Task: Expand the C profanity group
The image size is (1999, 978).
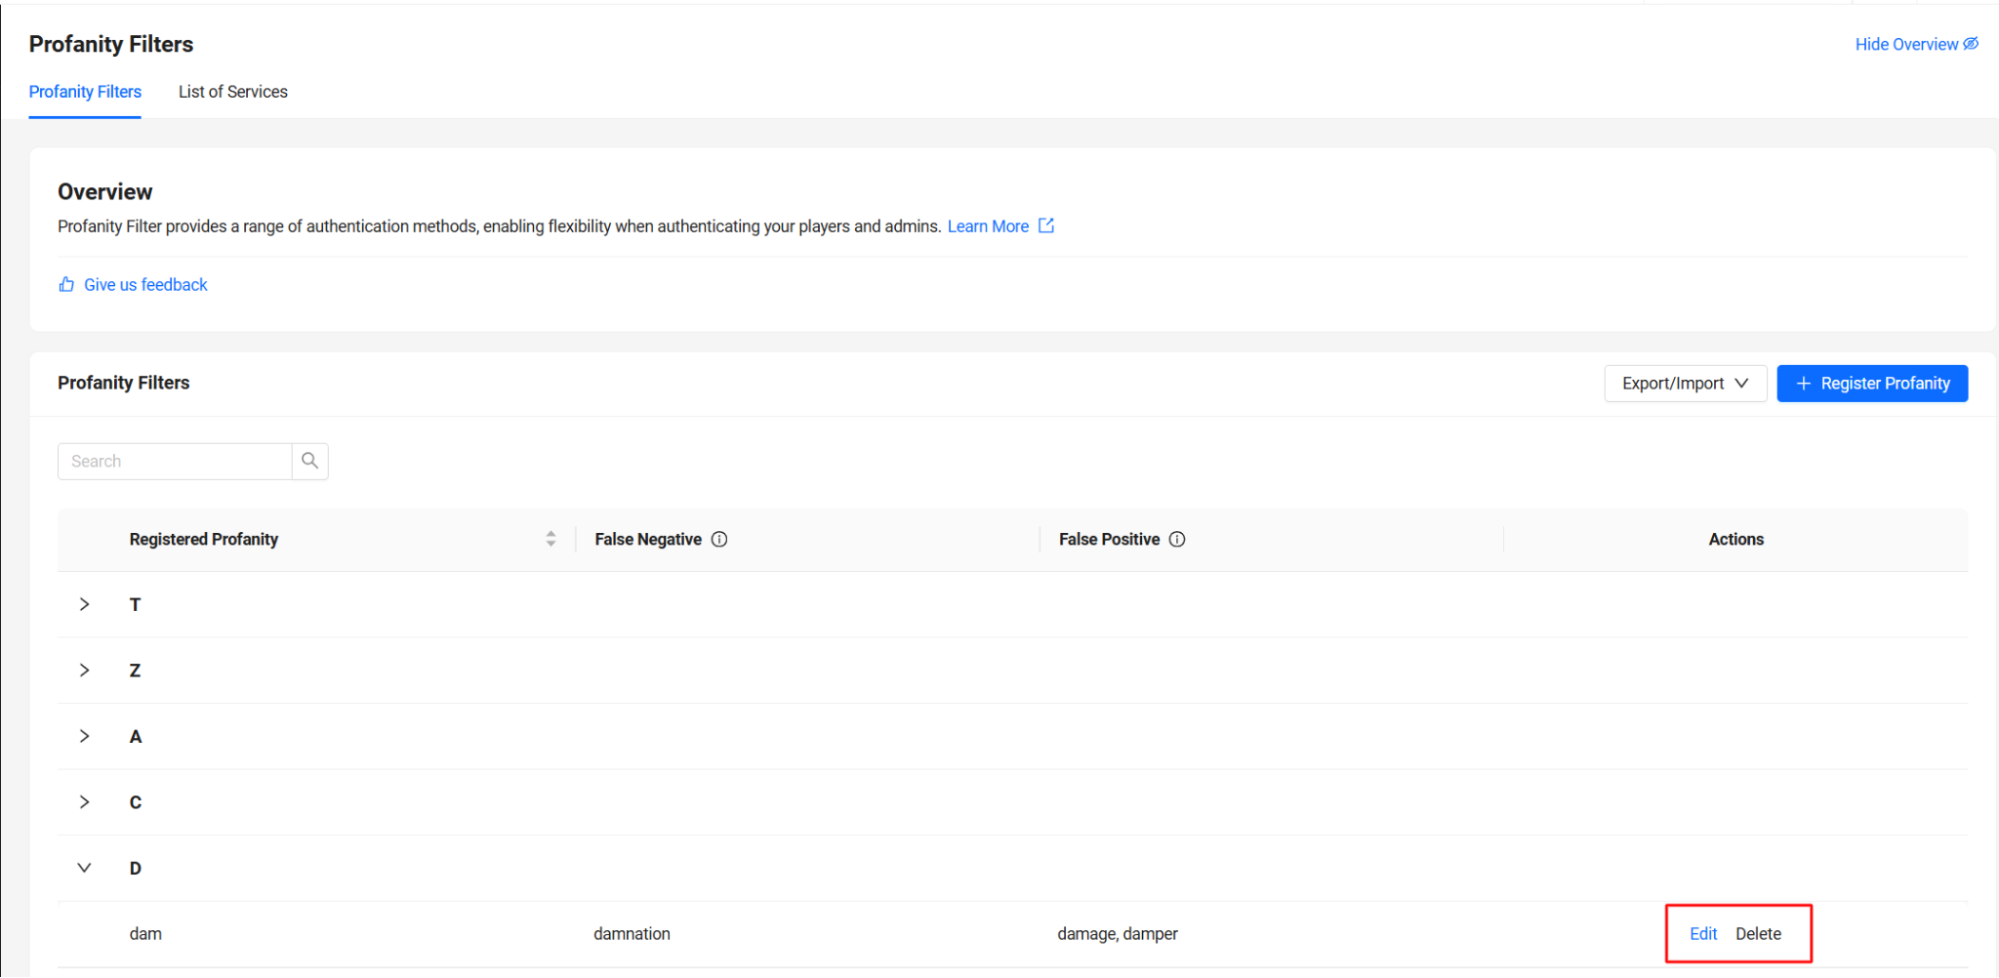Action: point(85,802)
